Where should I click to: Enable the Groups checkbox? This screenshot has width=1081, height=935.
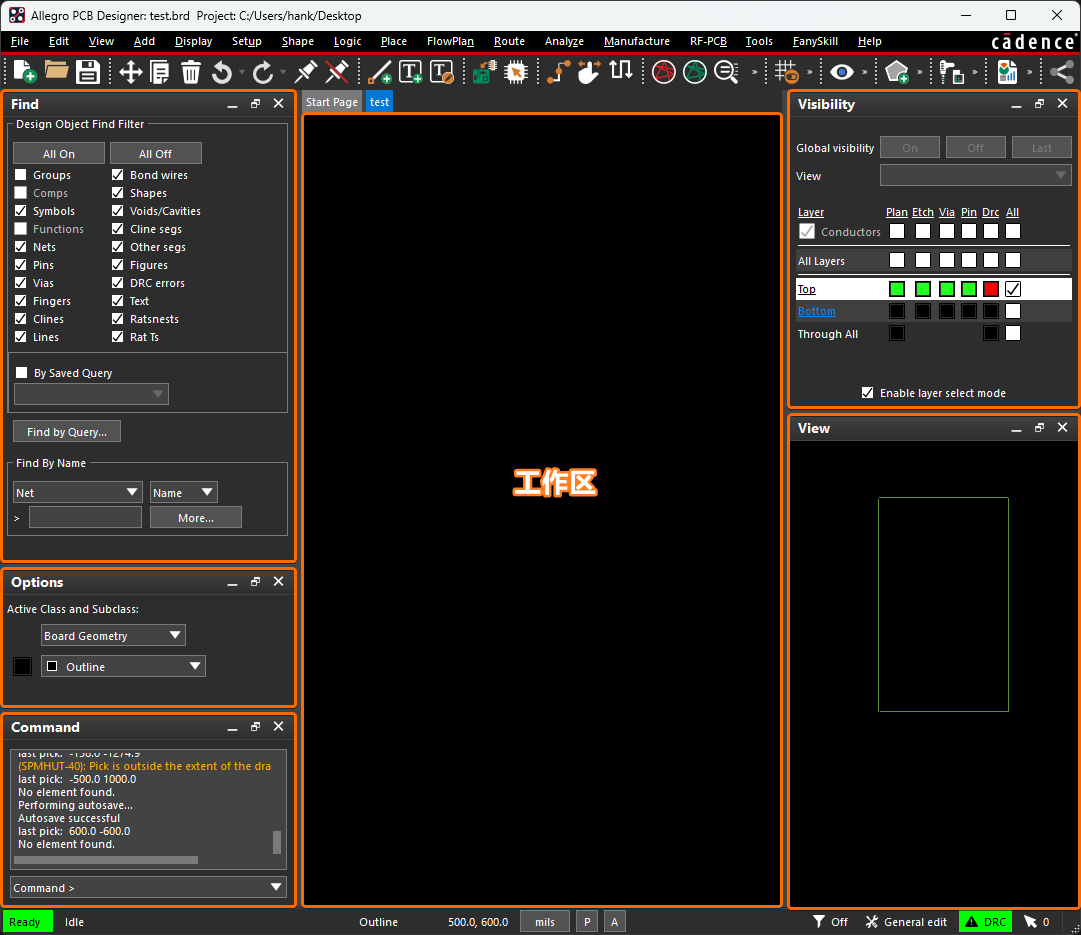pos(21,175)
